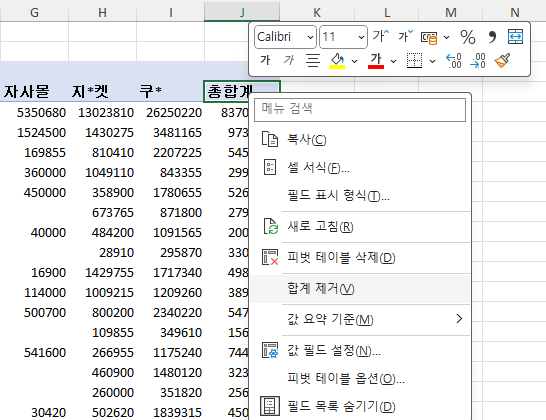Toggle bold formatting in mini toolbar
The width and height of the screenshot is (546, 420).
tap(265, 60)
